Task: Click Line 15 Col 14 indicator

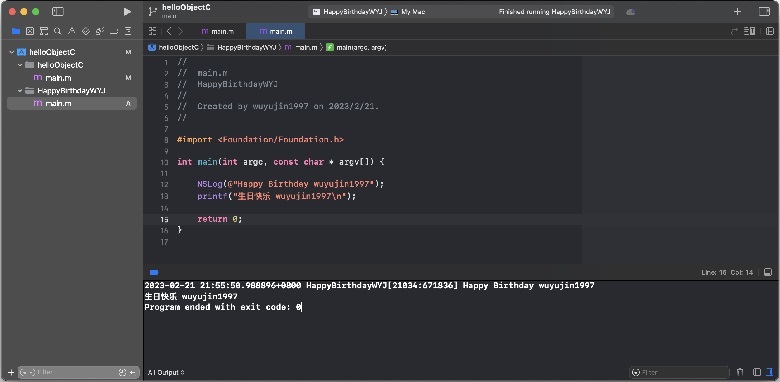Action: pos(727,273)
